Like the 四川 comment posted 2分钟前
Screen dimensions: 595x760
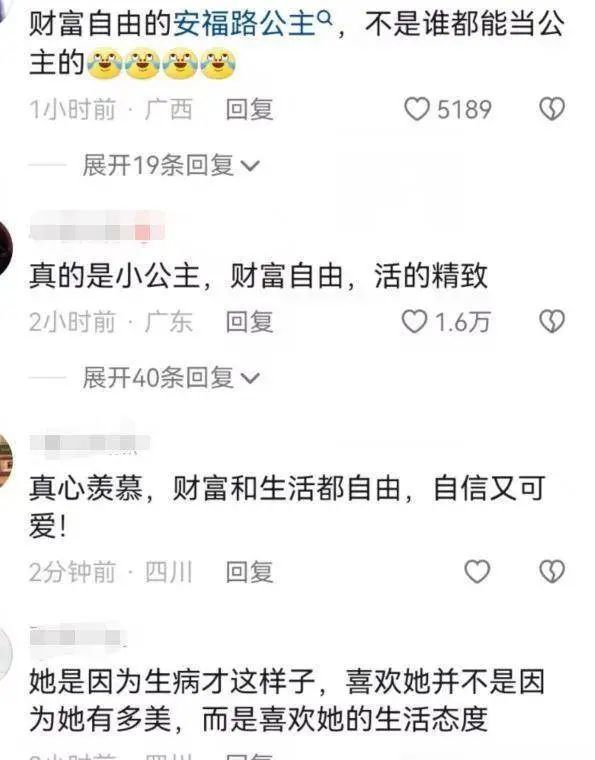click(477, 571)
